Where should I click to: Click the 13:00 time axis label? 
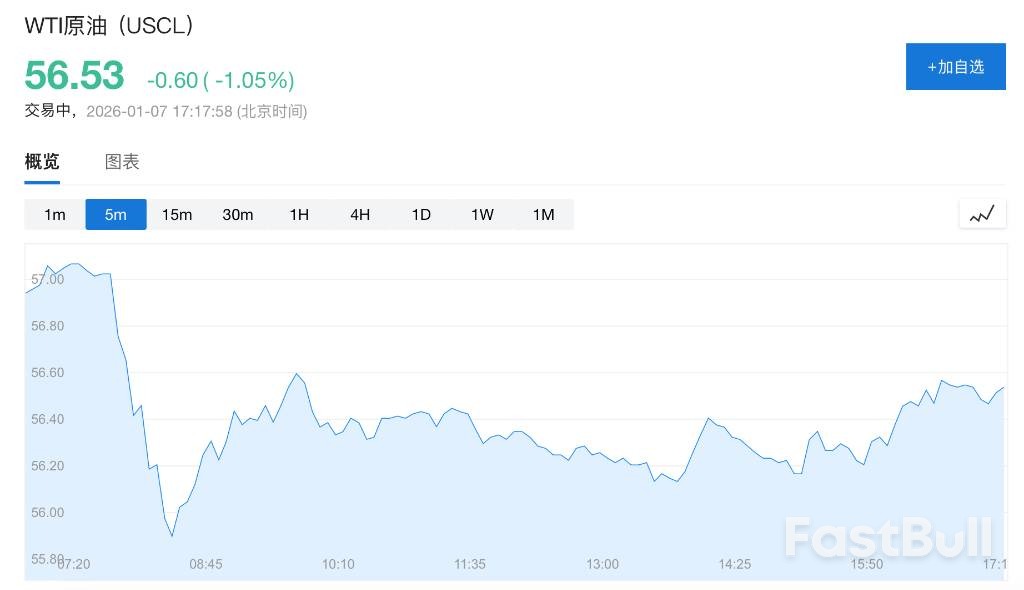tap(602, 564)
